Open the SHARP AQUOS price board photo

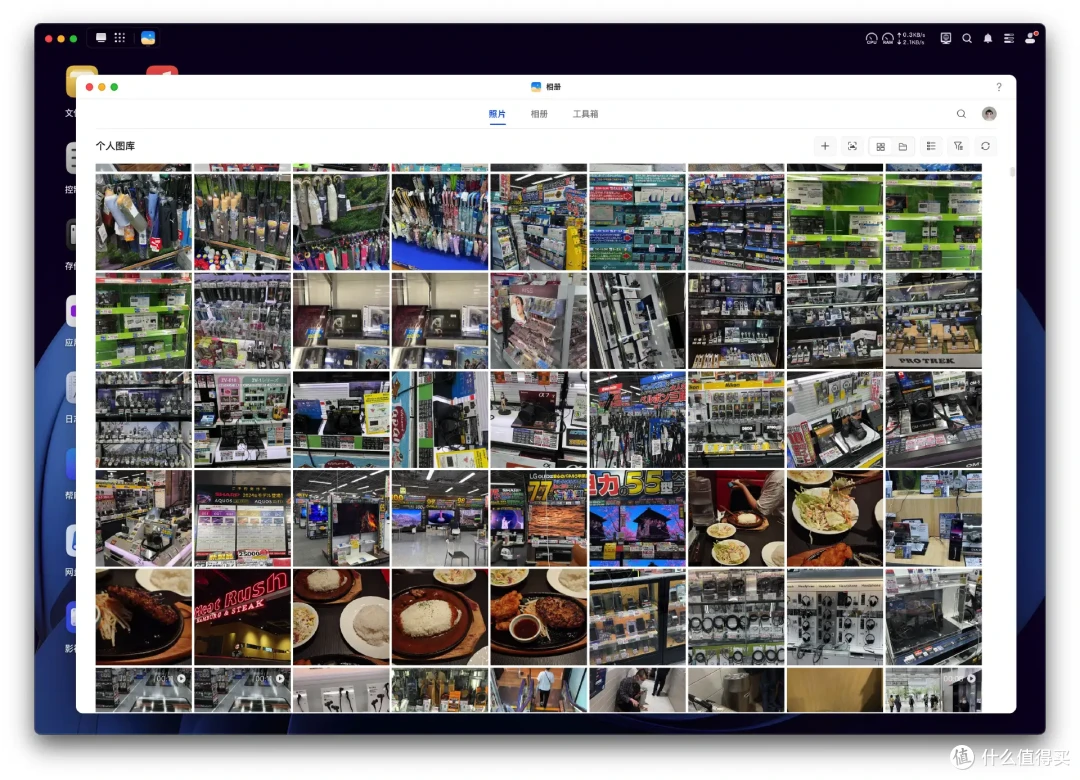(x=242, y=518)
